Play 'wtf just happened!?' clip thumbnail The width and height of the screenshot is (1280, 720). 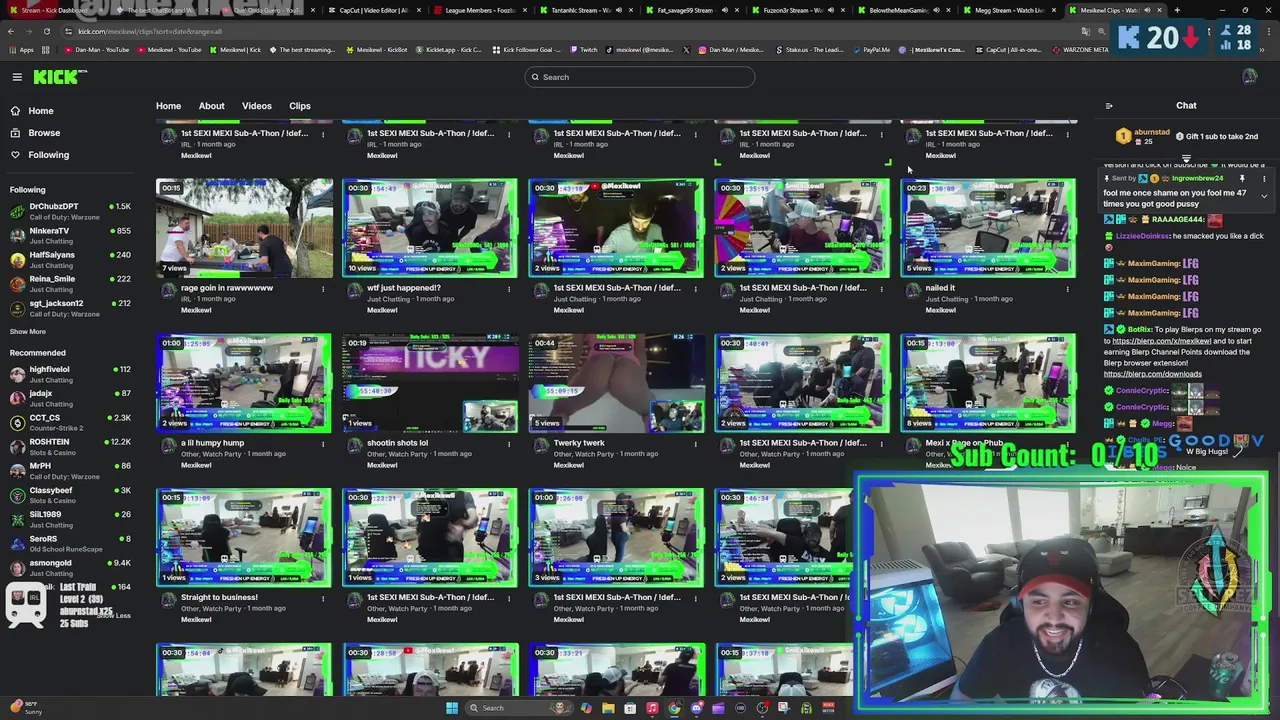click(x=430, y=228)
